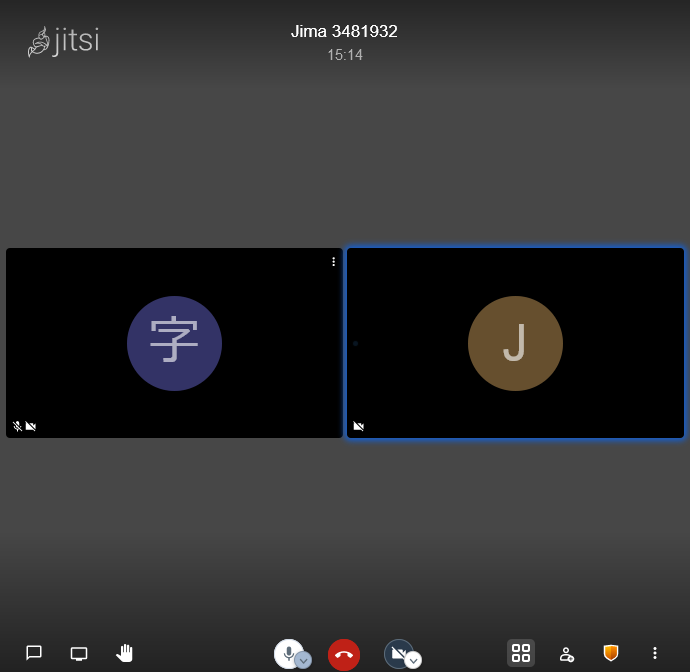Viewport: 690px width, 672px height.
Task: Select the participant tile with avatar 字
Action: click(174, 343)
